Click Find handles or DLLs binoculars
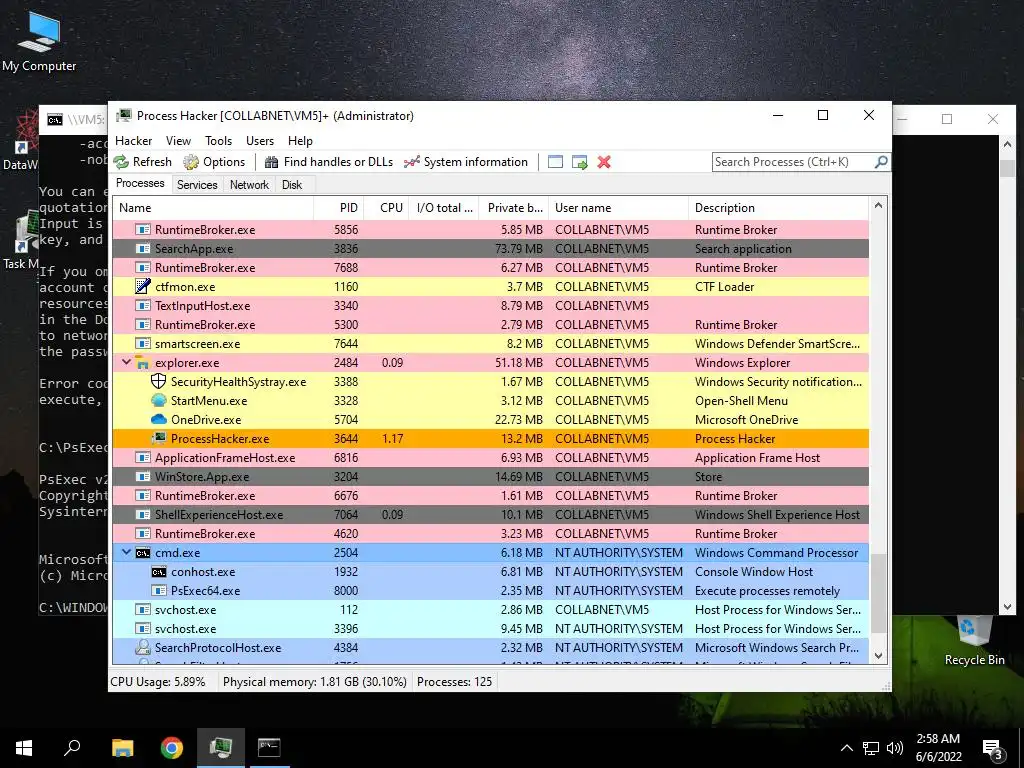The width and height of the screenshot is (1024, 768). 271,162
